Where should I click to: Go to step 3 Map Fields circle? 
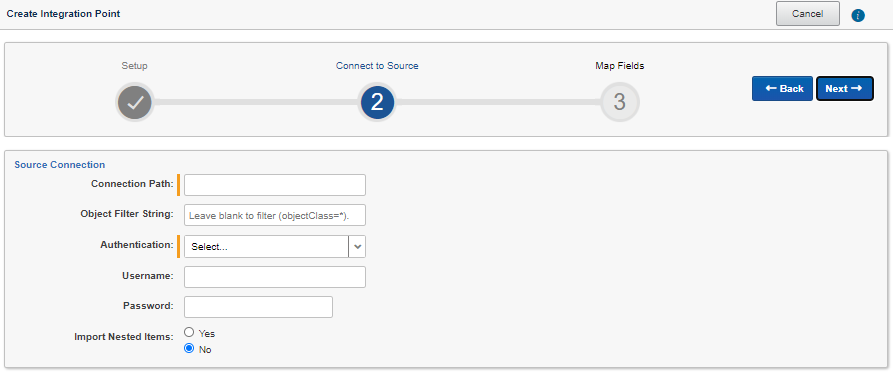620,103
